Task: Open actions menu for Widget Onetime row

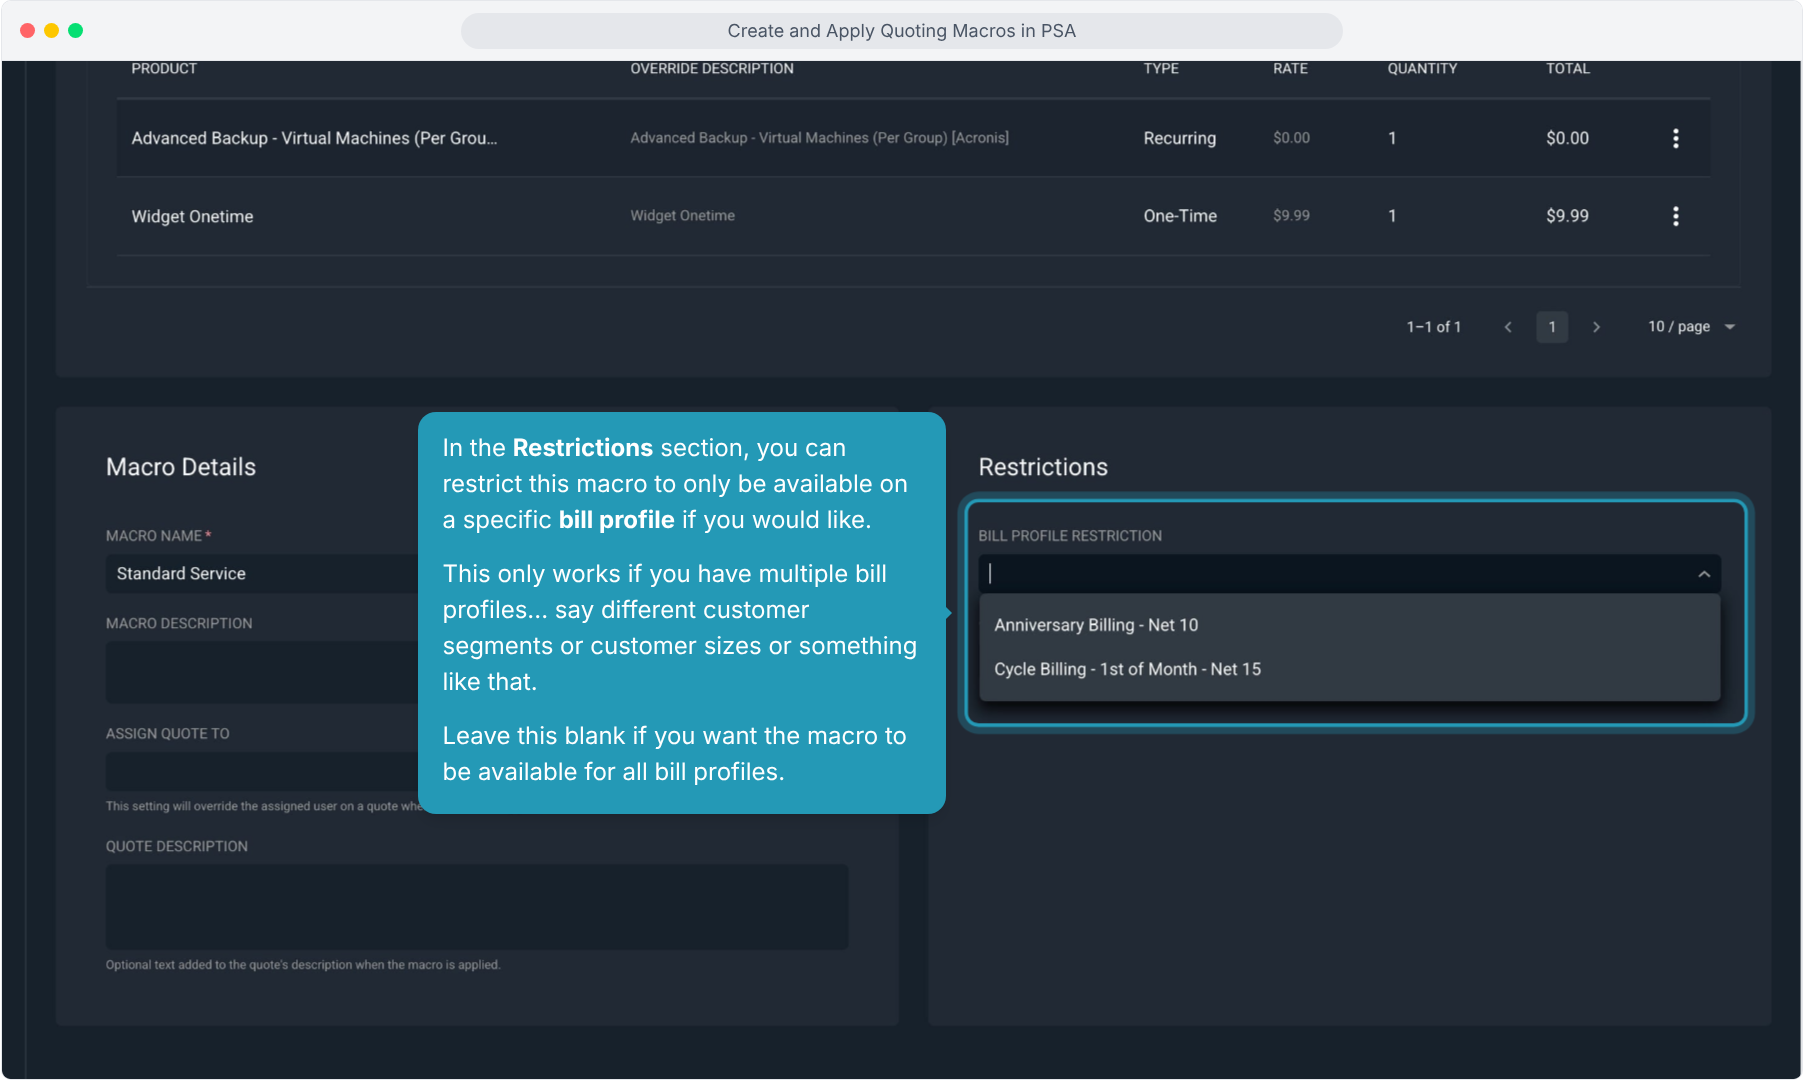Action: [1676, 216]
